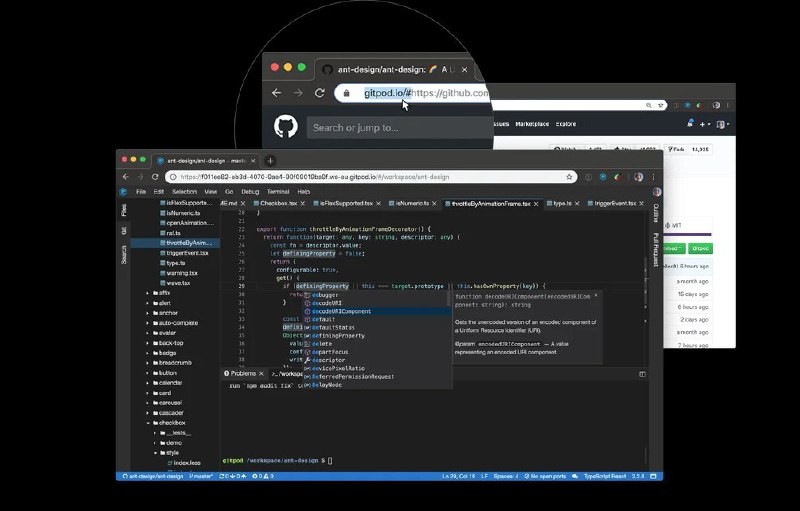Toggle the Search side panel
This screenshot has width=800, height=511.
point(124,254)
